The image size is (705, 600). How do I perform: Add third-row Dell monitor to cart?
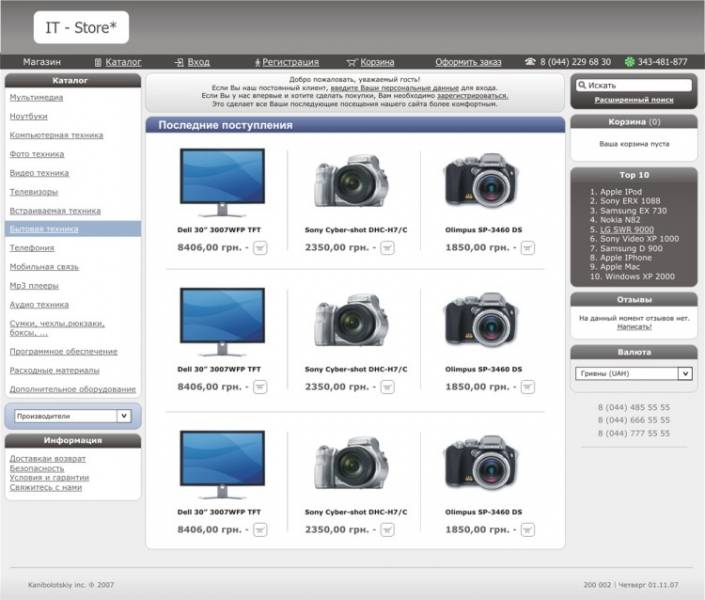point(260,530)
